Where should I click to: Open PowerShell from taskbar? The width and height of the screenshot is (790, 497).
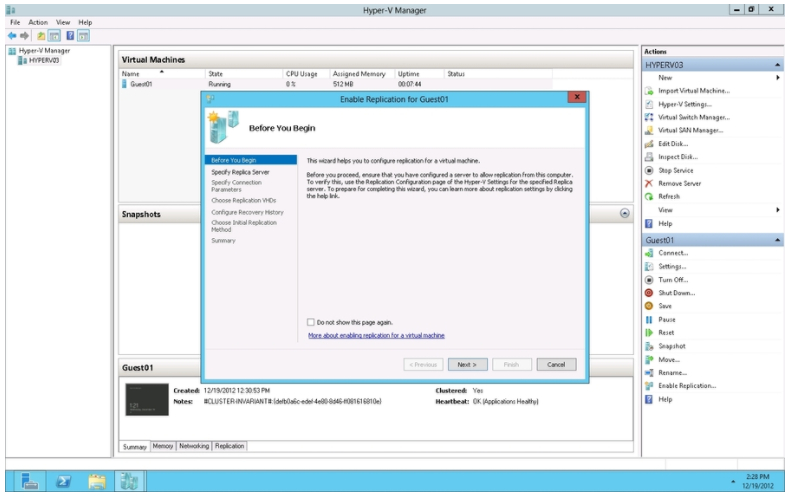click(63, 481)
